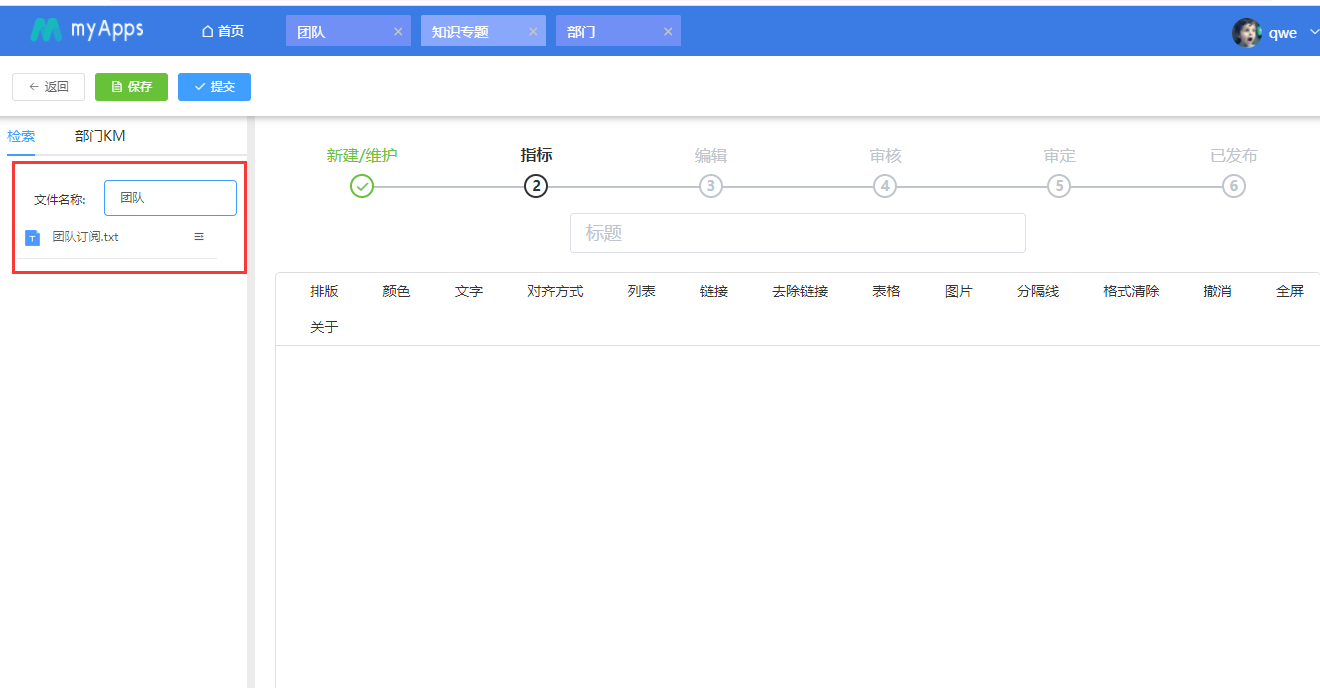Click the 已发布 step label

click(1234, 155)
